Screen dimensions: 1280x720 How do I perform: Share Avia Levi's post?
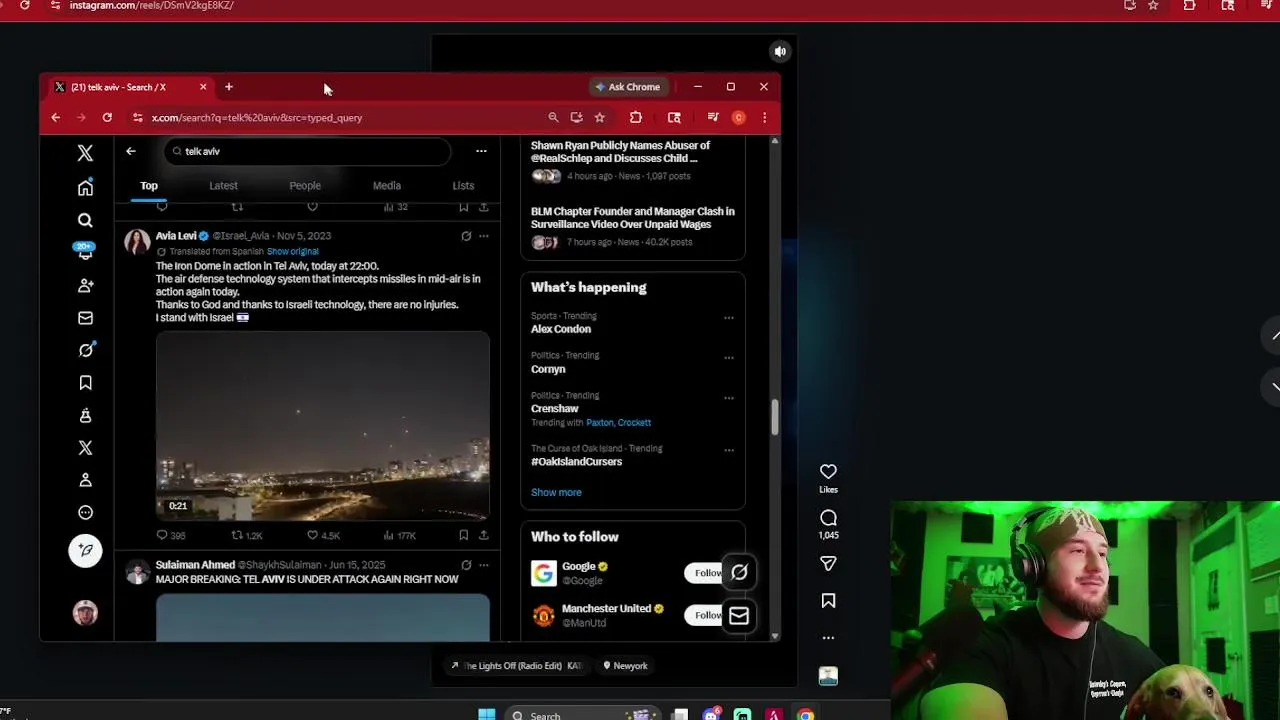point(484,535)
